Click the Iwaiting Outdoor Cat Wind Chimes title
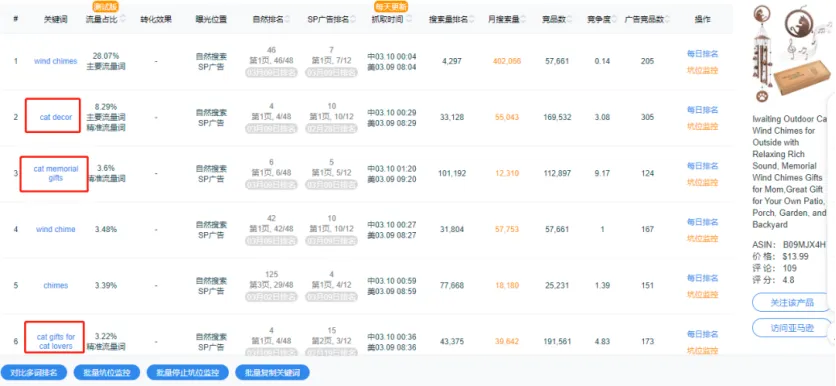This screenshot has height=386, width=836. [x=791, y=172]
